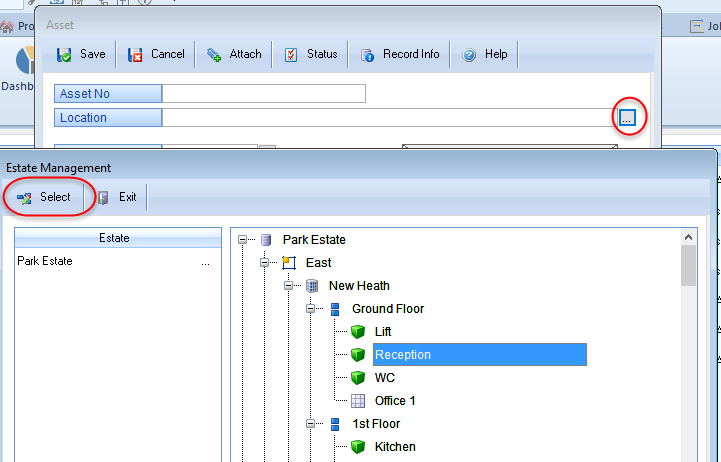Click the Reception green cube icon

[358, 354]
